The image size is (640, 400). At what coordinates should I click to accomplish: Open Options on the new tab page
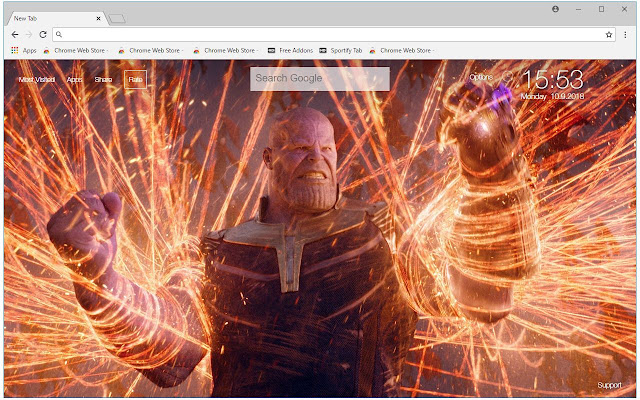coord(481,77)
